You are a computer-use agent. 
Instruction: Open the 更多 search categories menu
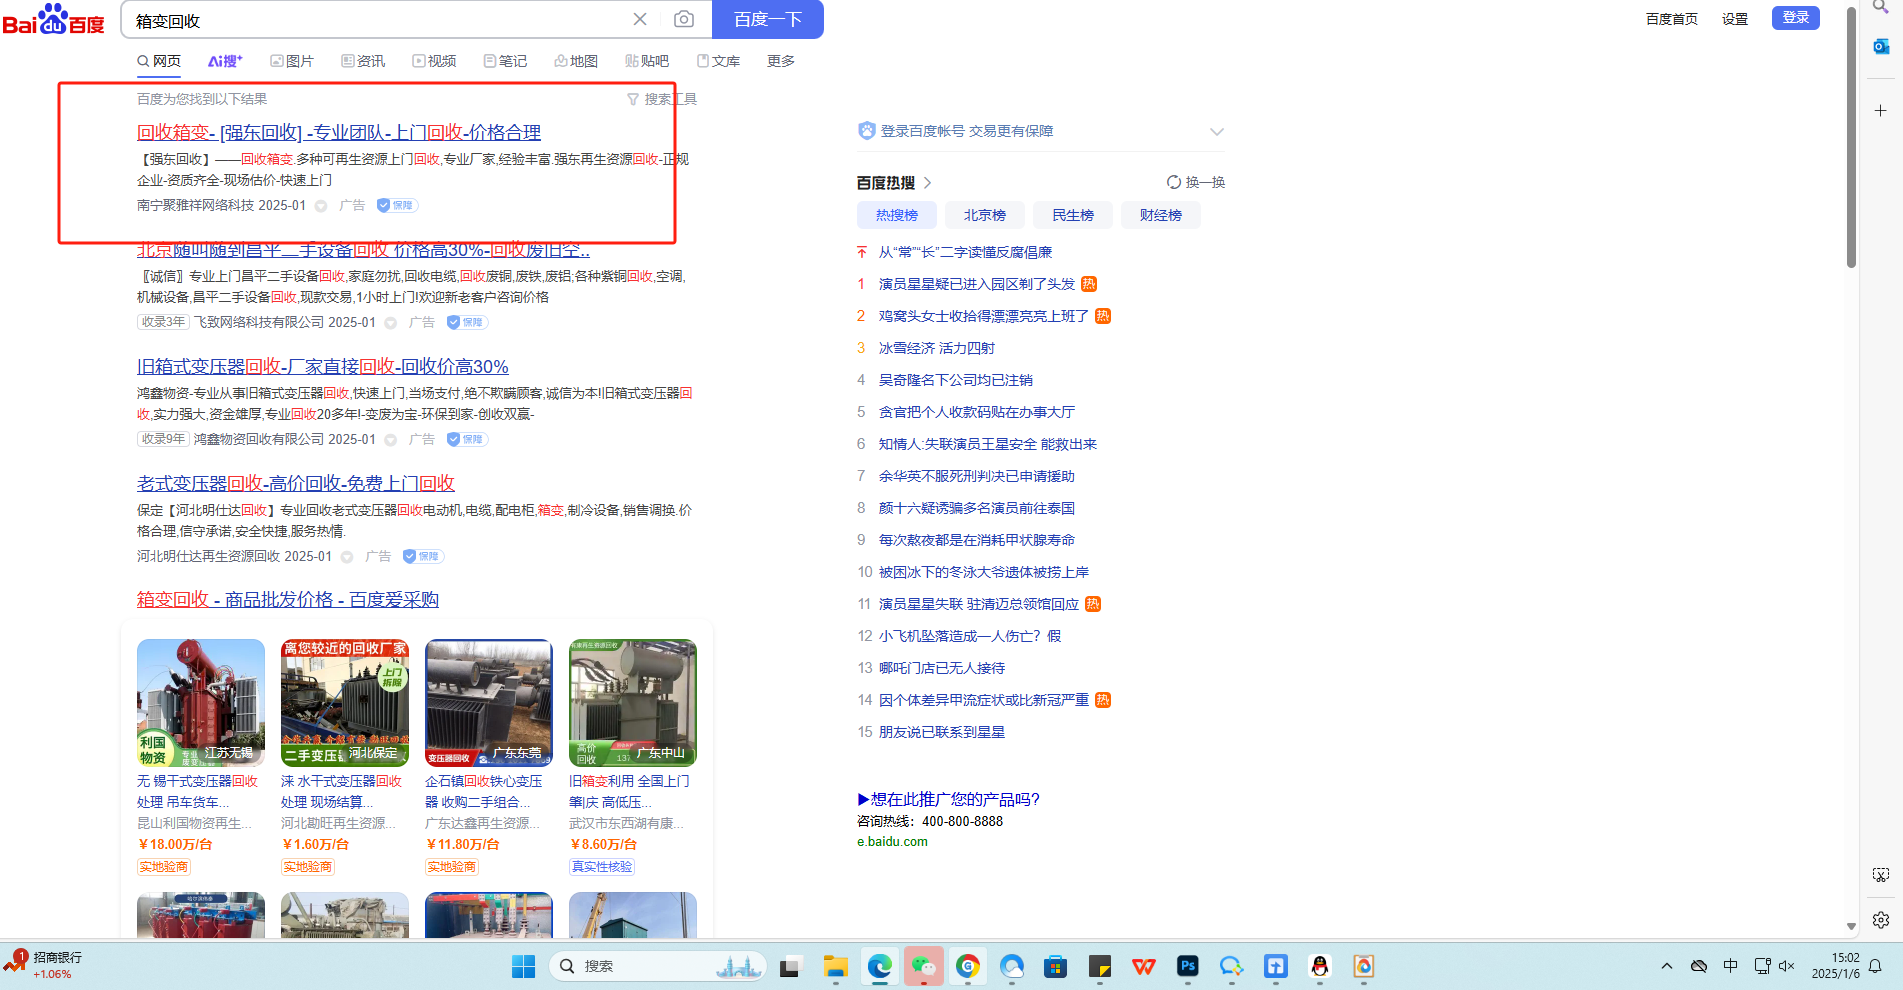pos(780,61)
